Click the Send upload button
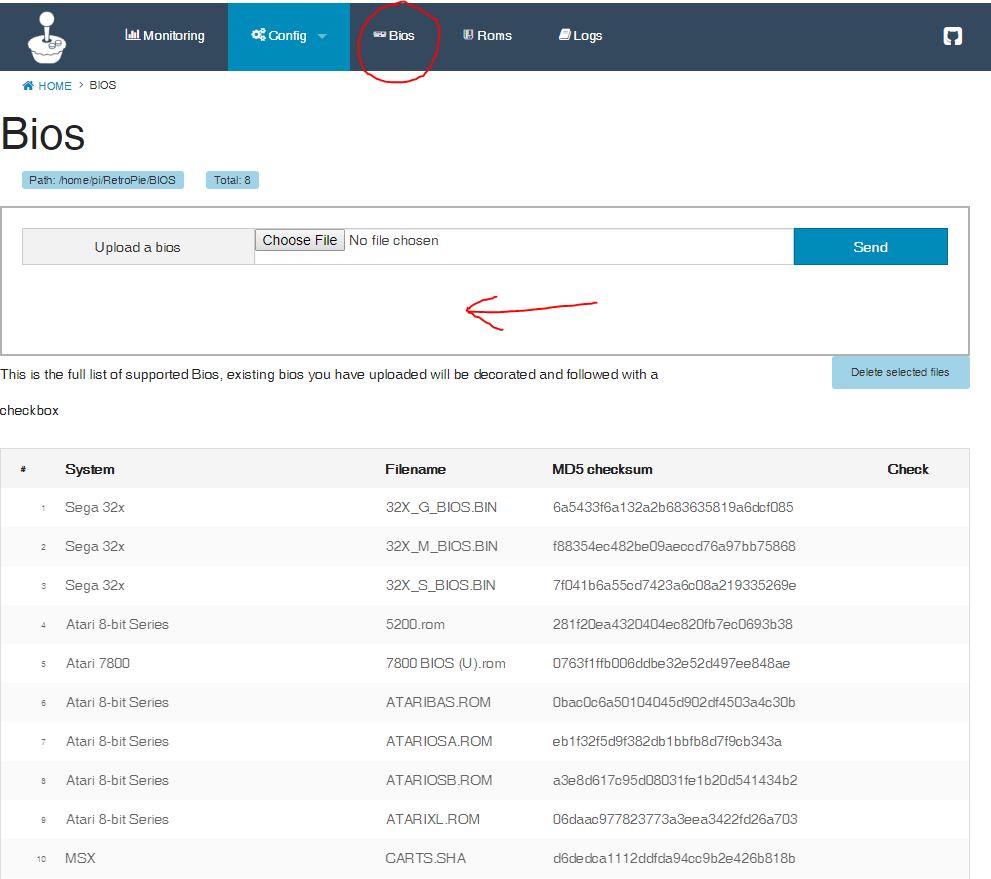 (870, 247)
